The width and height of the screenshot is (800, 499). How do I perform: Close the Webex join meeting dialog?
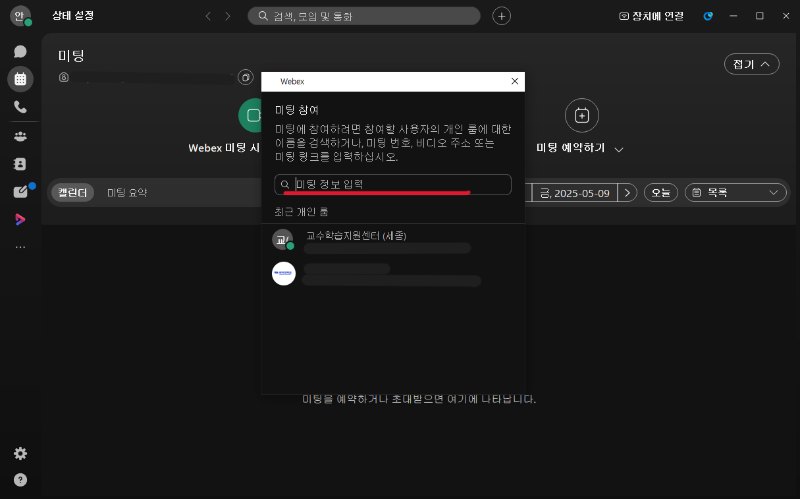(515, 81)
